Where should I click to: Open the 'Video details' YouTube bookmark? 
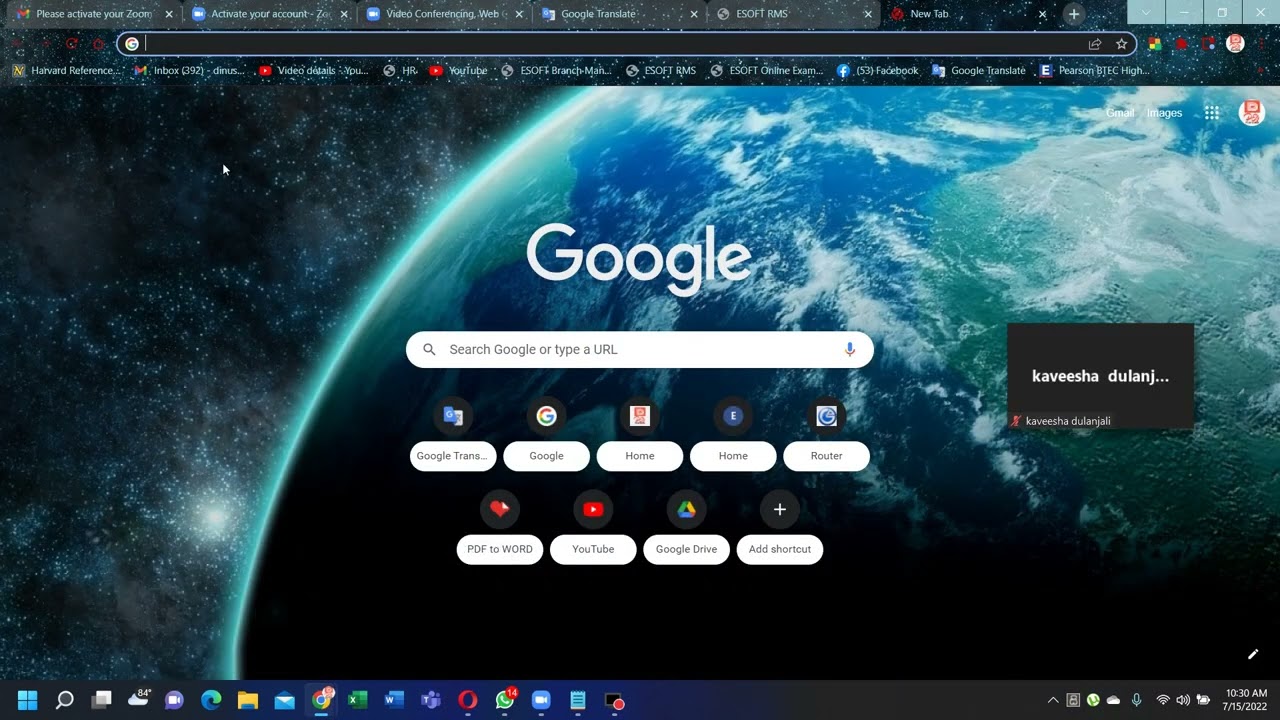tap(314, 71)
